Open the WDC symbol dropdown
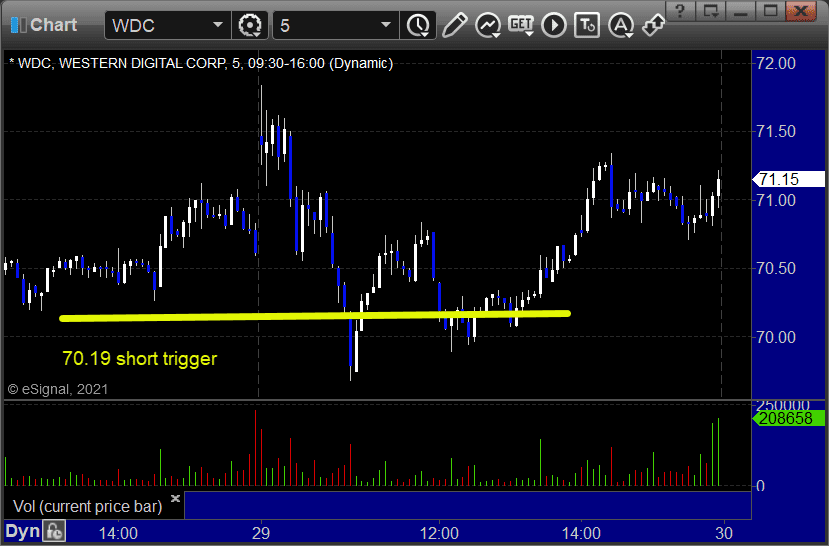 pyautogui.click(x=217, y=25)
